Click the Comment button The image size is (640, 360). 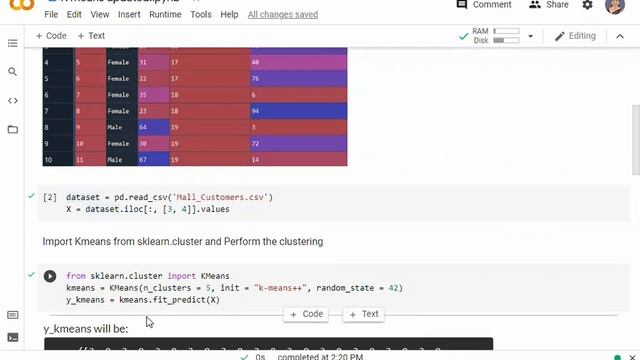point(484,5)
